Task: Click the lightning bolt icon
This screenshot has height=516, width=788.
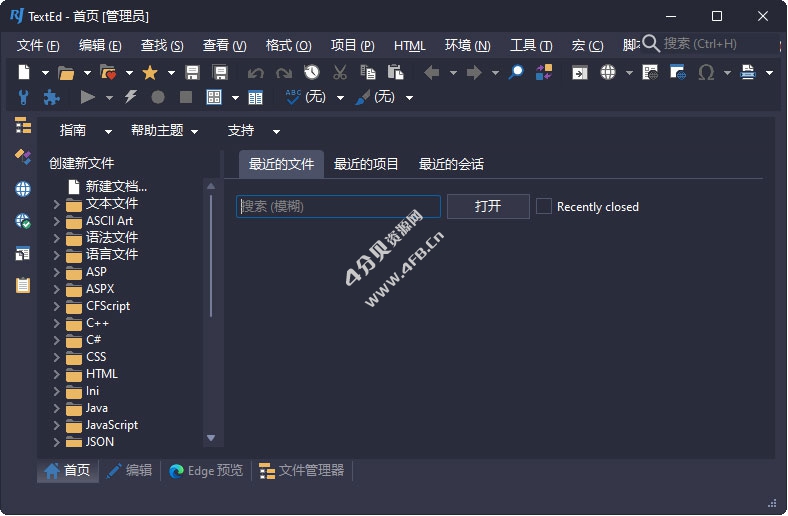Action: tap(130, 97)
